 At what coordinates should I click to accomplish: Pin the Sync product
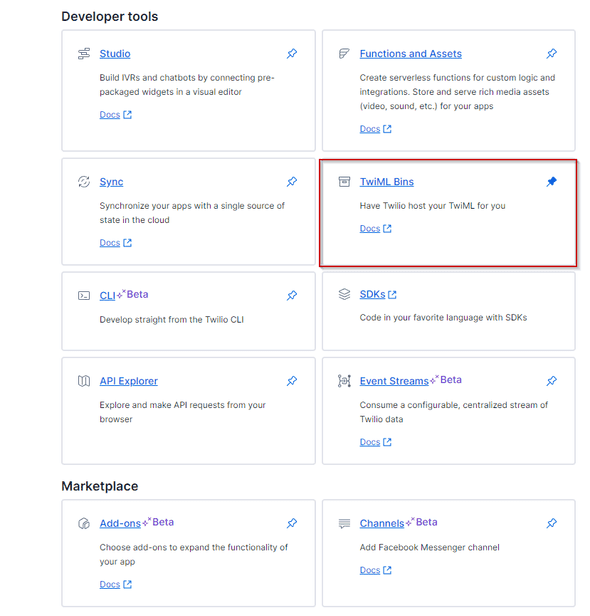(x=291, y=182)
